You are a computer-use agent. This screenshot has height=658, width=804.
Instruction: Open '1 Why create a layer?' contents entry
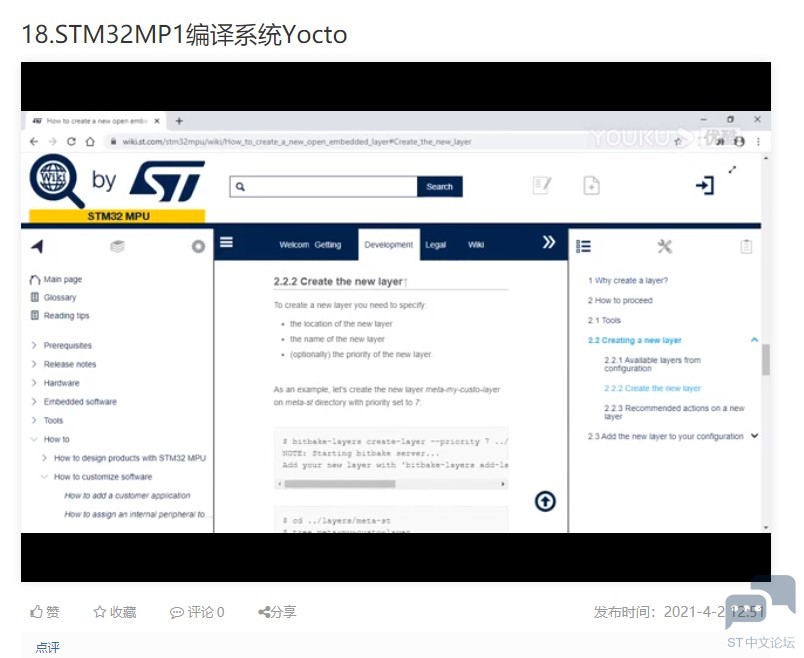click(628, 281)
